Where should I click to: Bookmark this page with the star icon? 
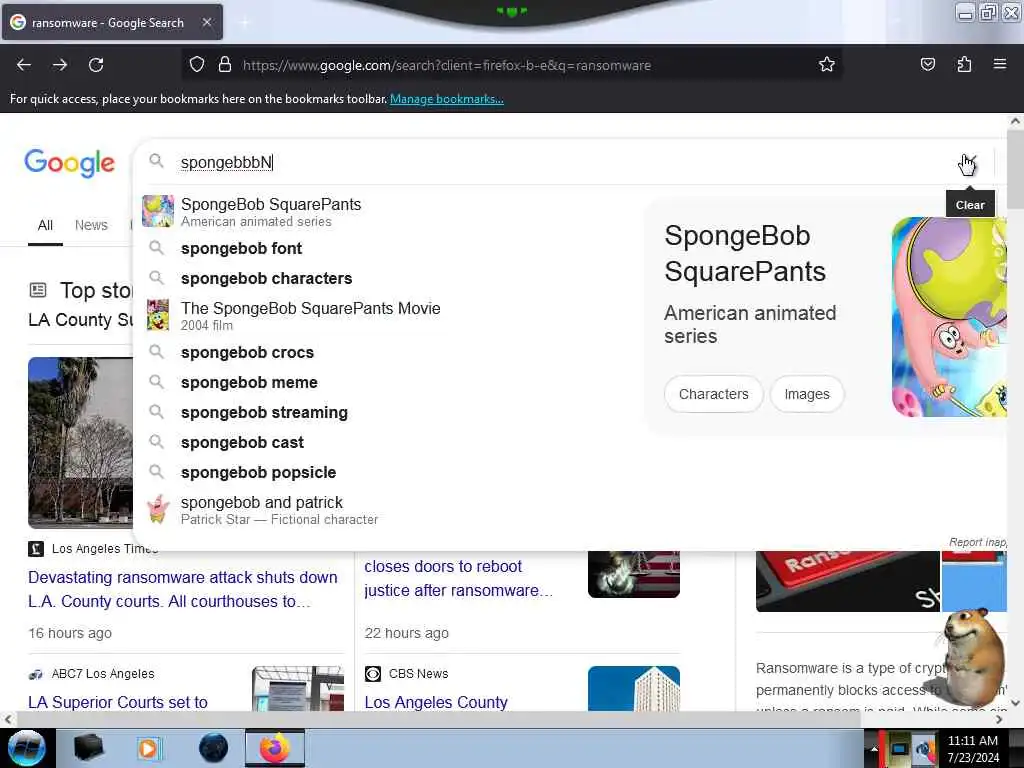pyautogui.click(x=827, y=64)
